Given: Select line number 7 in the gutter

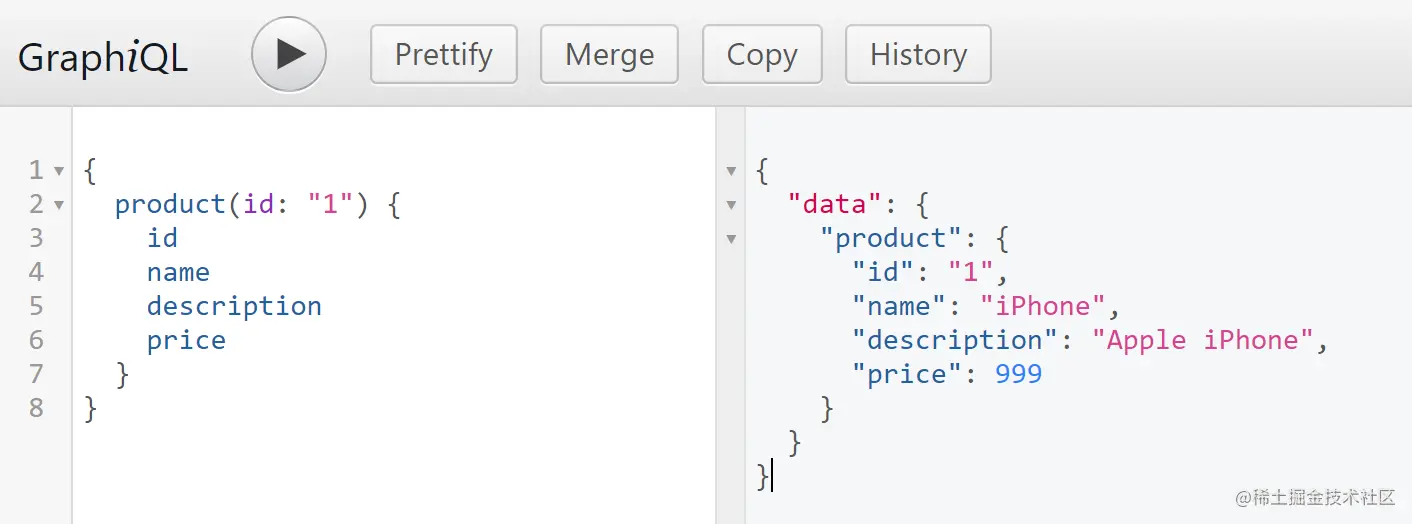Looking at the screenshot, I should (36, 374).
